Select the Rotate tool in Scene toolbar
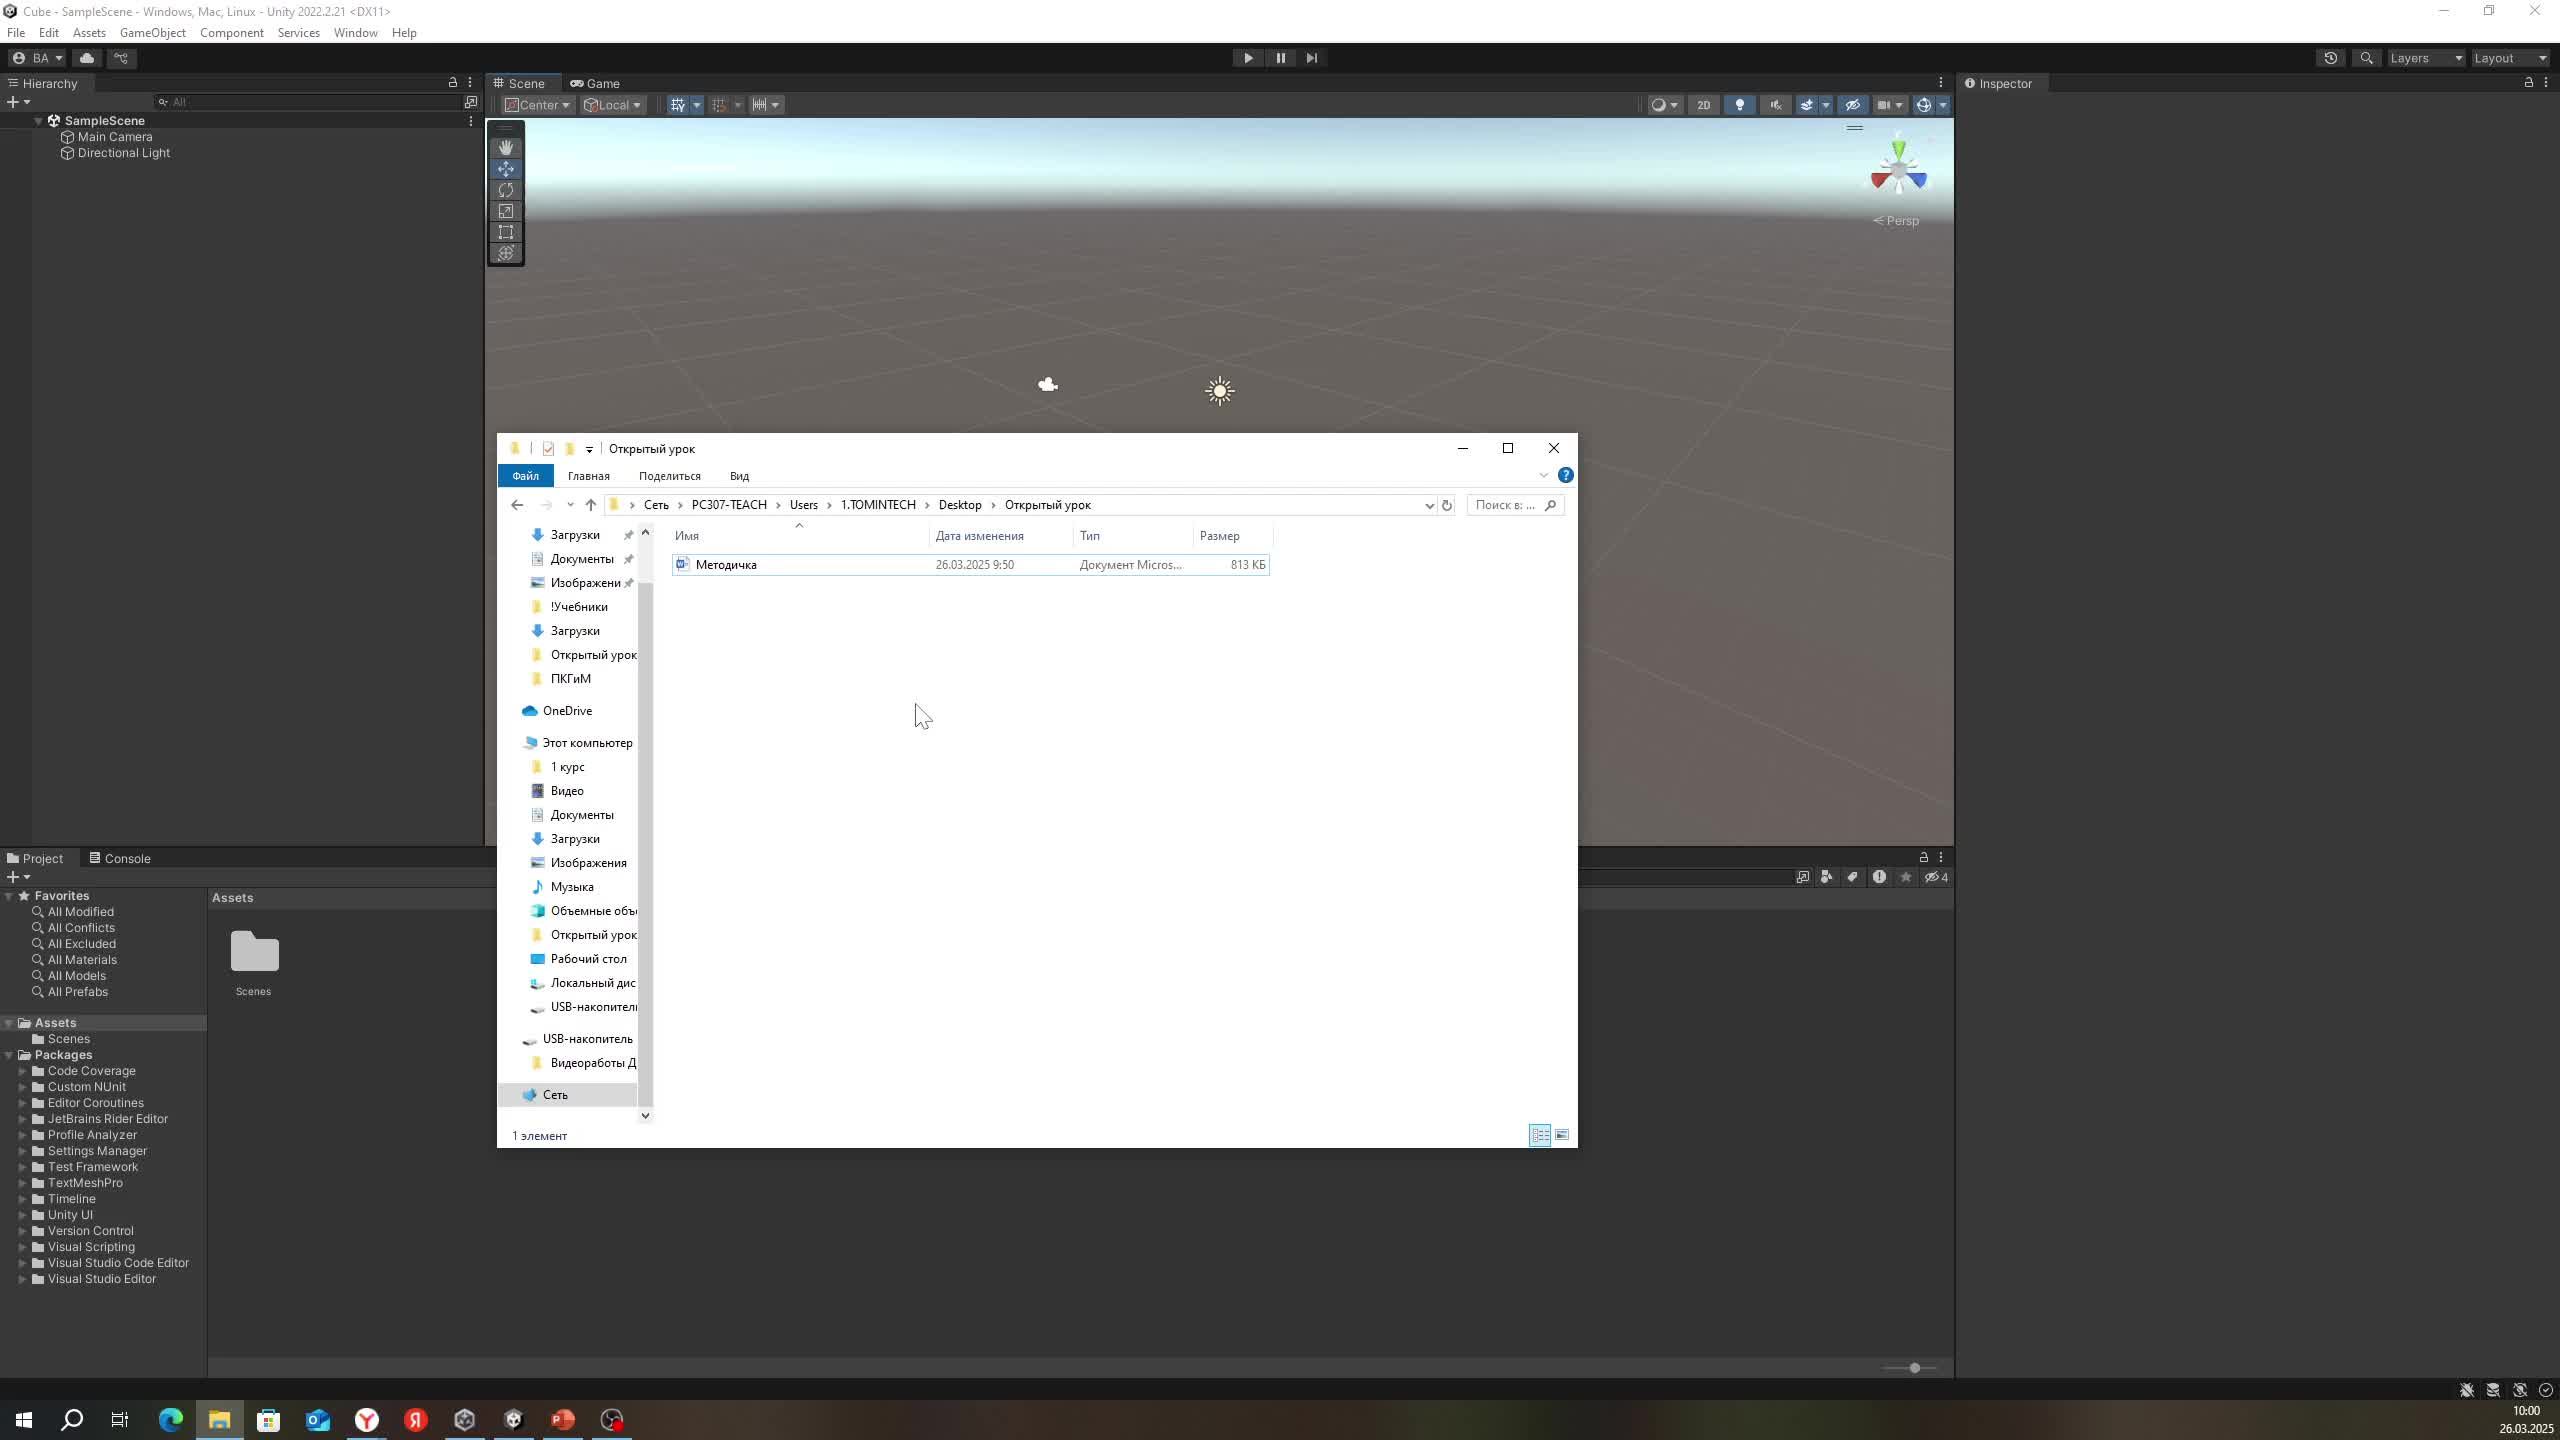The width and height of the screenshot is (2560, 1440). coord(506,190)
